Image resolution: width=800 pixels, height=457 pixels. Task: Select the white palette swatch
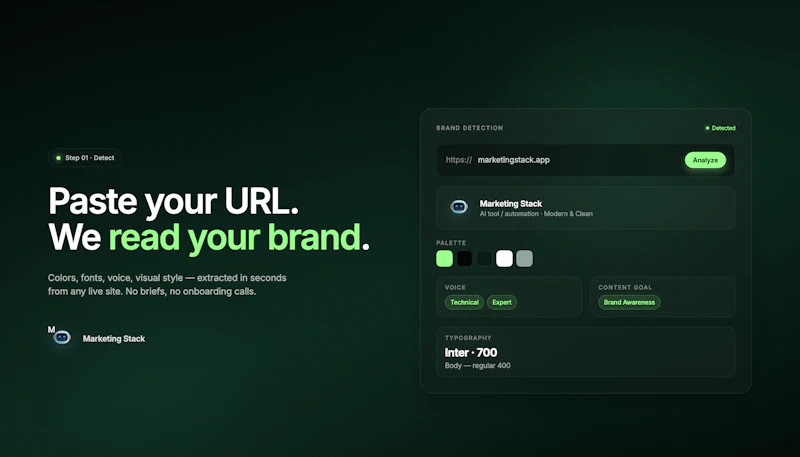pos(504,259)
